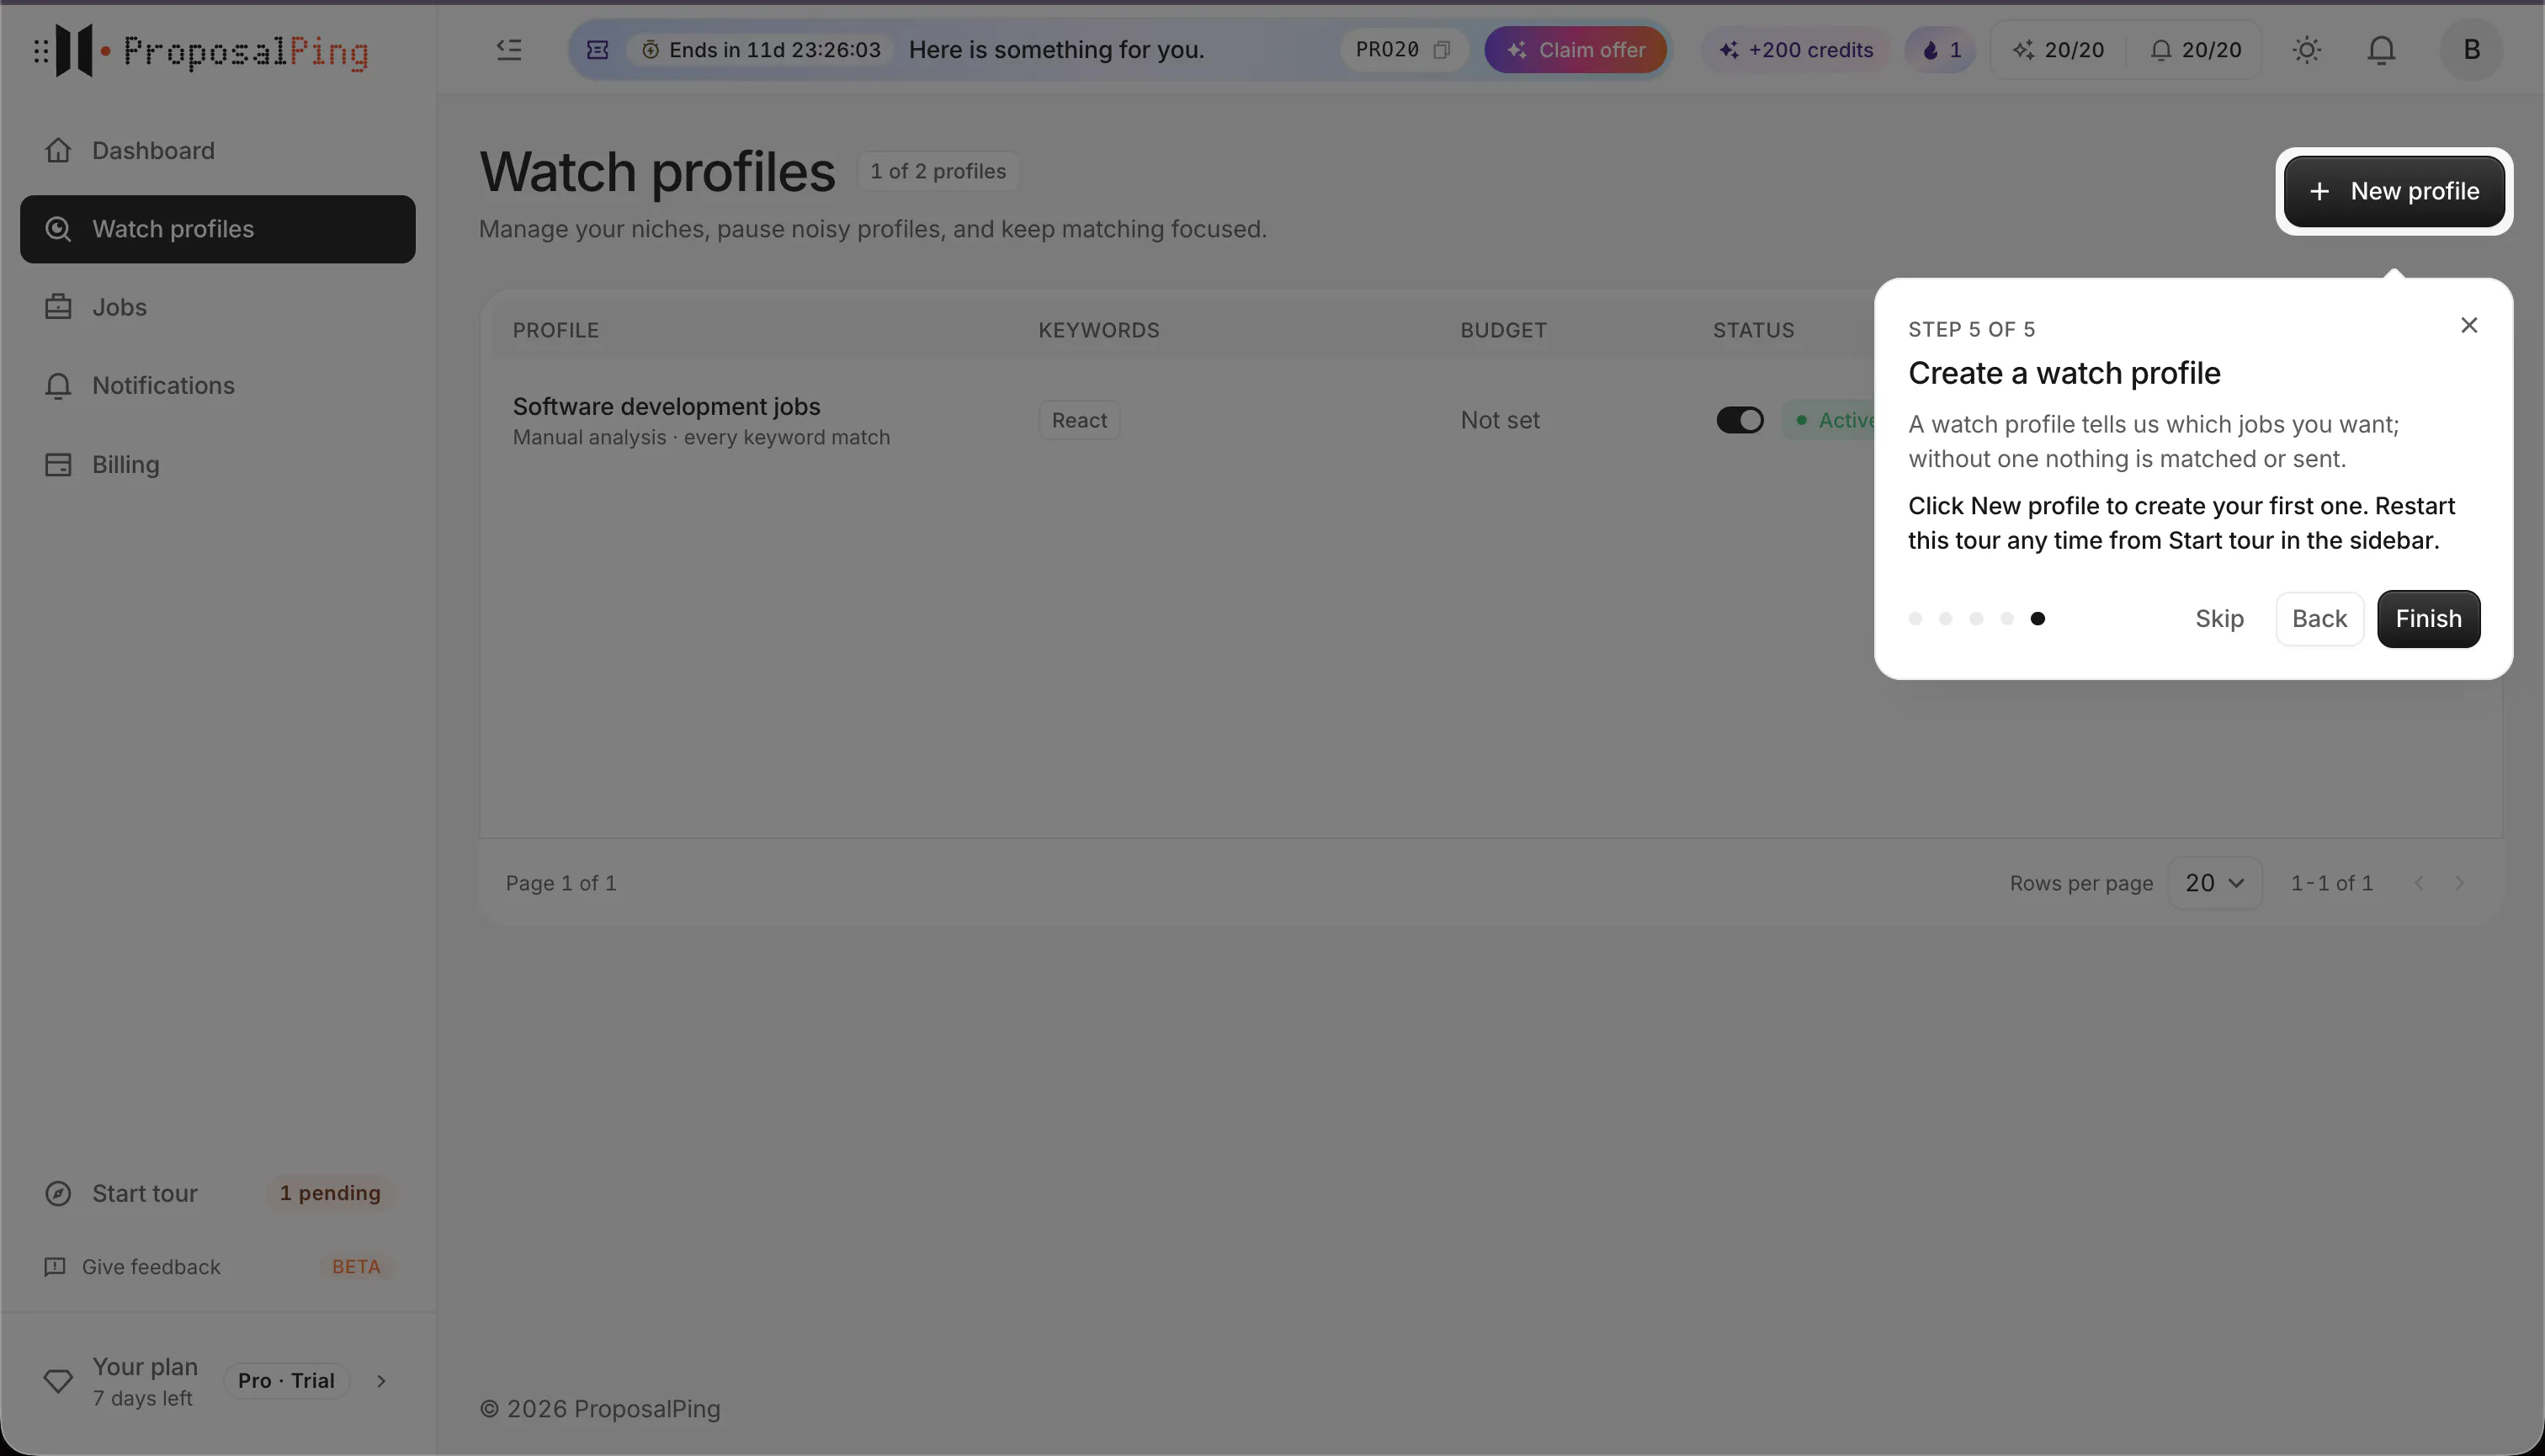The width and height of the screenshot is (2545, 1456).
Task: Open the app grid dots icon
Action: (x=41, y=50)
